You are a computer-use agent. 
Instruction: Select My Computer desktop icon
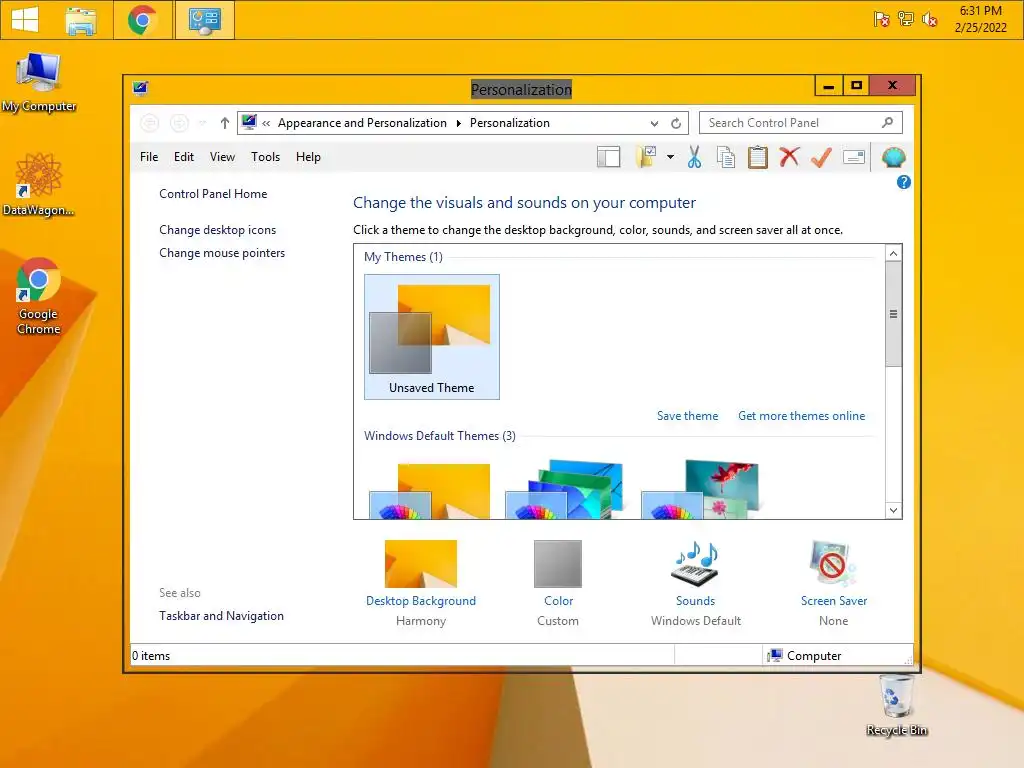(x=39, y=82)
